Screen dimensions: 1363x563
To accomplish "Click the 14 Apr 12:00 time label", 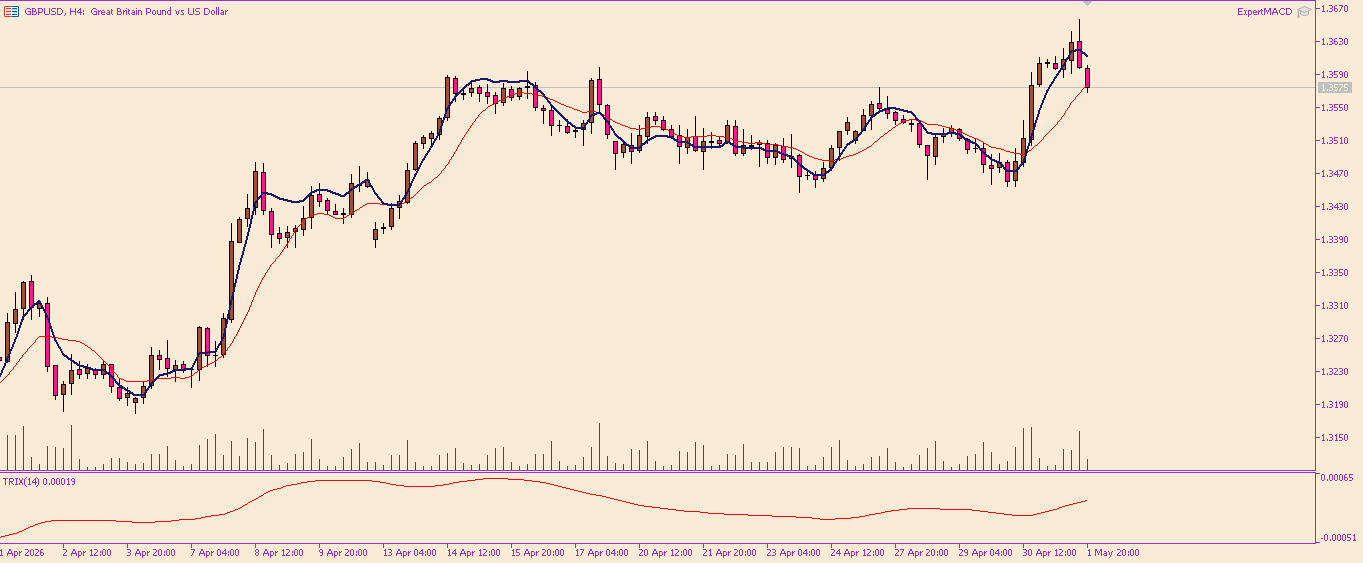I will coord(474,552).
